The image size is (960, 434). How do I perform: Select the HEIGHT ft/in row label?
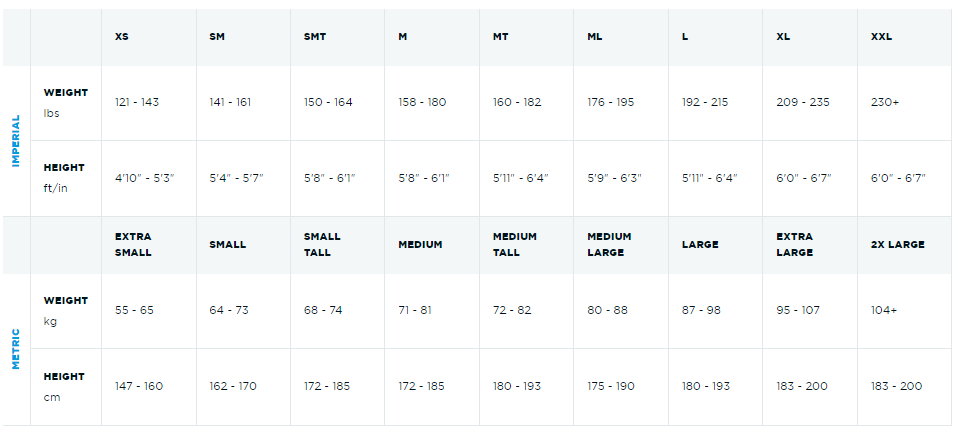click(x=64, y=177)
